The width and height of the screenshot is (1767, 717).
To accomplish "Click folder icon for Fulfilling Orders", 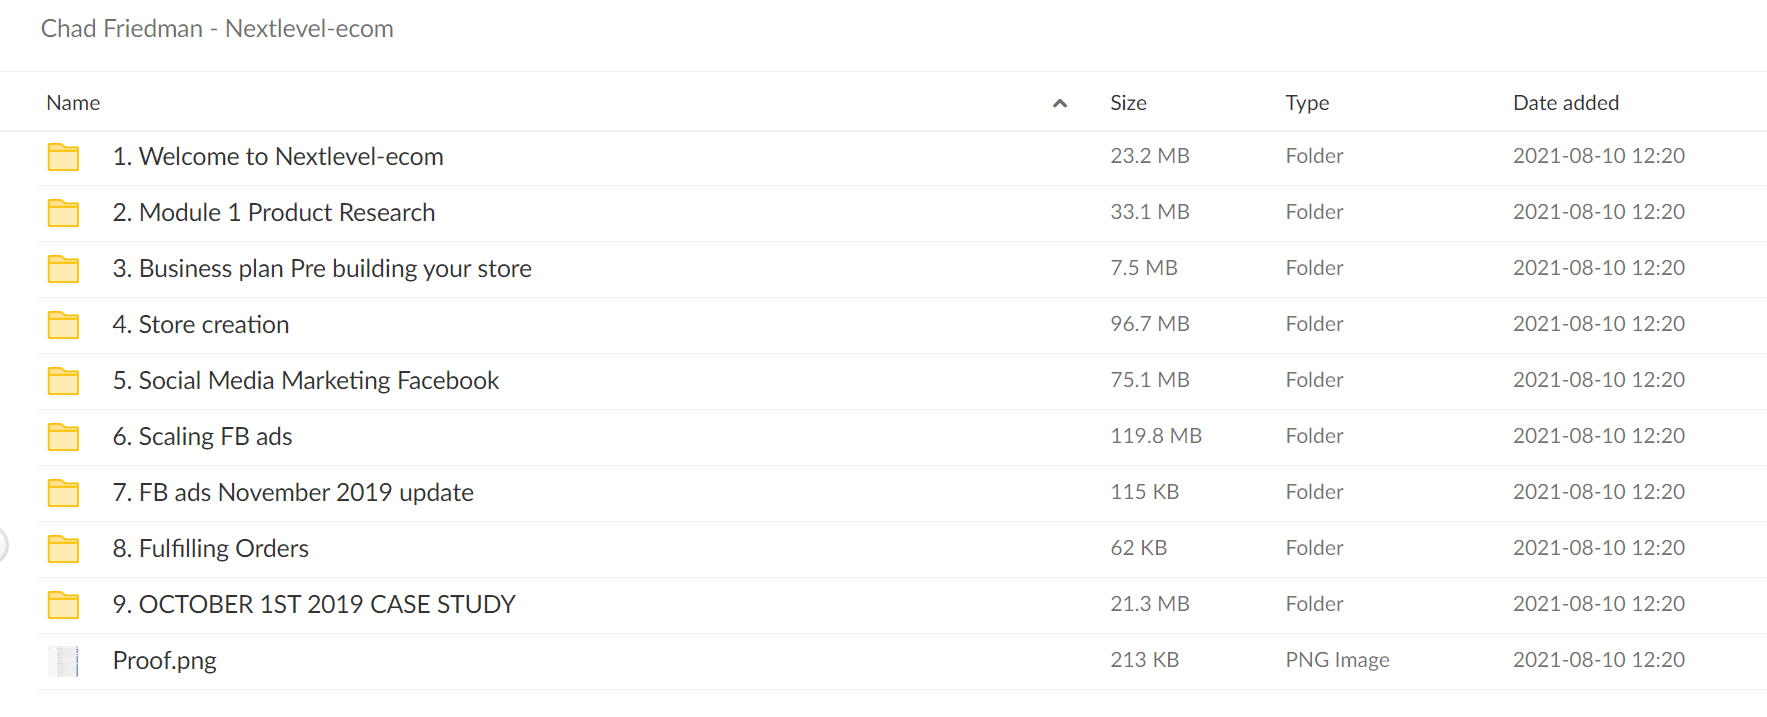I will tap(63, 549).
